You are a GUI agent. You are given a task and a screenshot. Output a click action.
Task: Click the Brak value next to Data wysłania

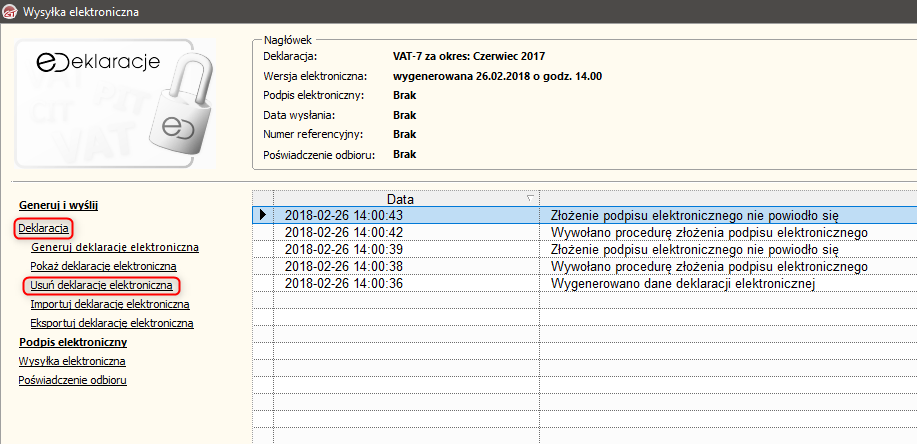[x=405, y=115]
